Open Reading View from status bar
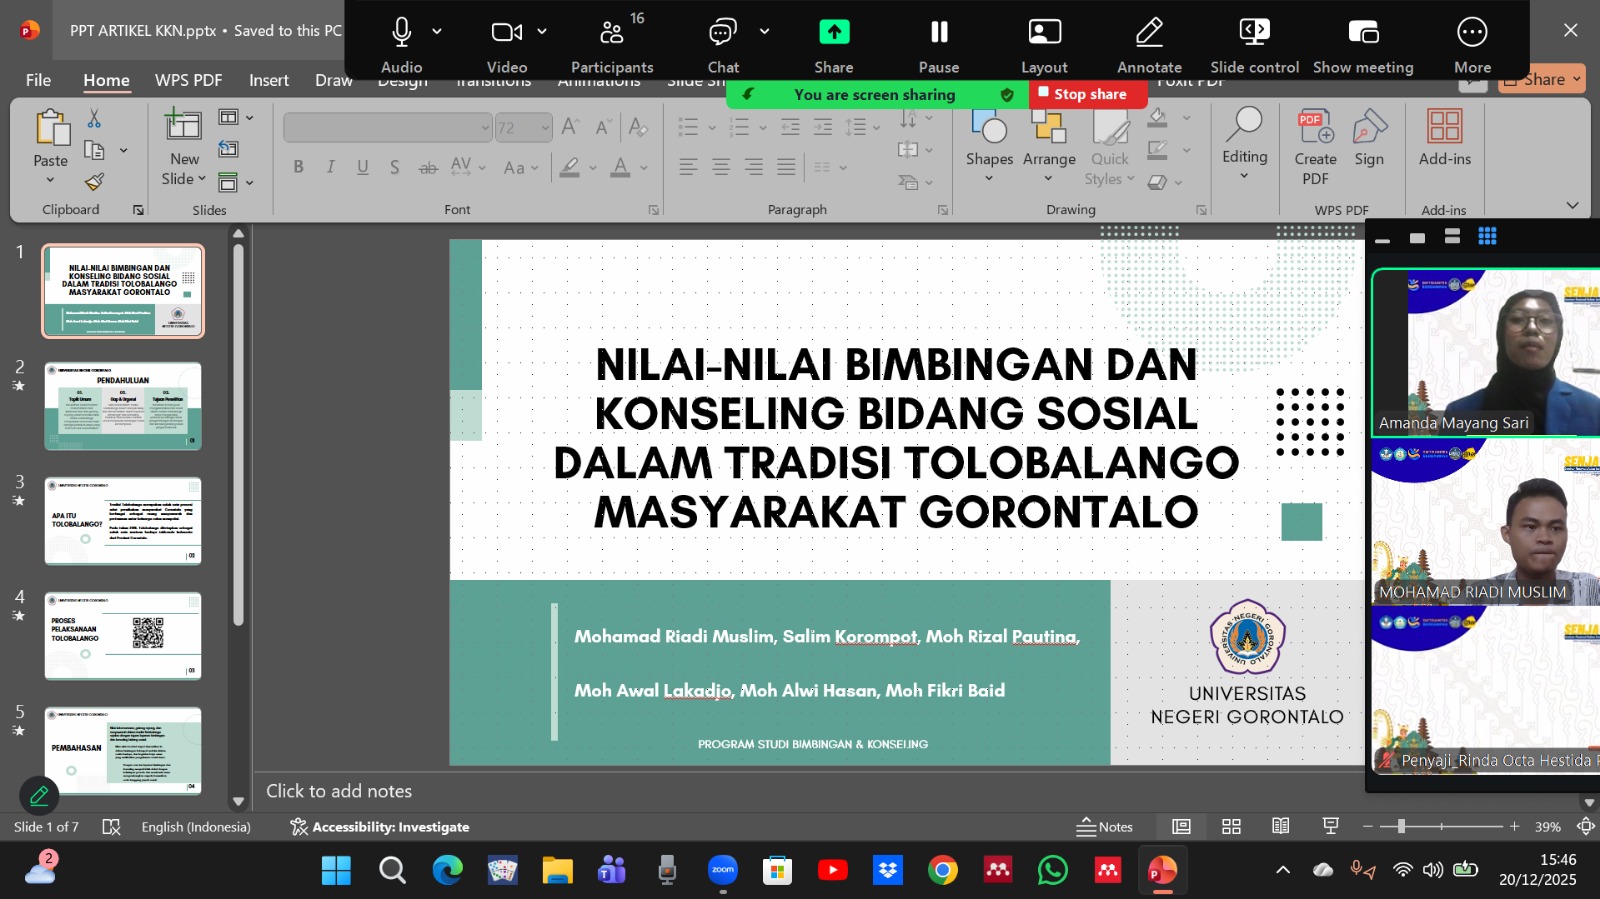1600x899 pixels. [x=1280, y=827]
